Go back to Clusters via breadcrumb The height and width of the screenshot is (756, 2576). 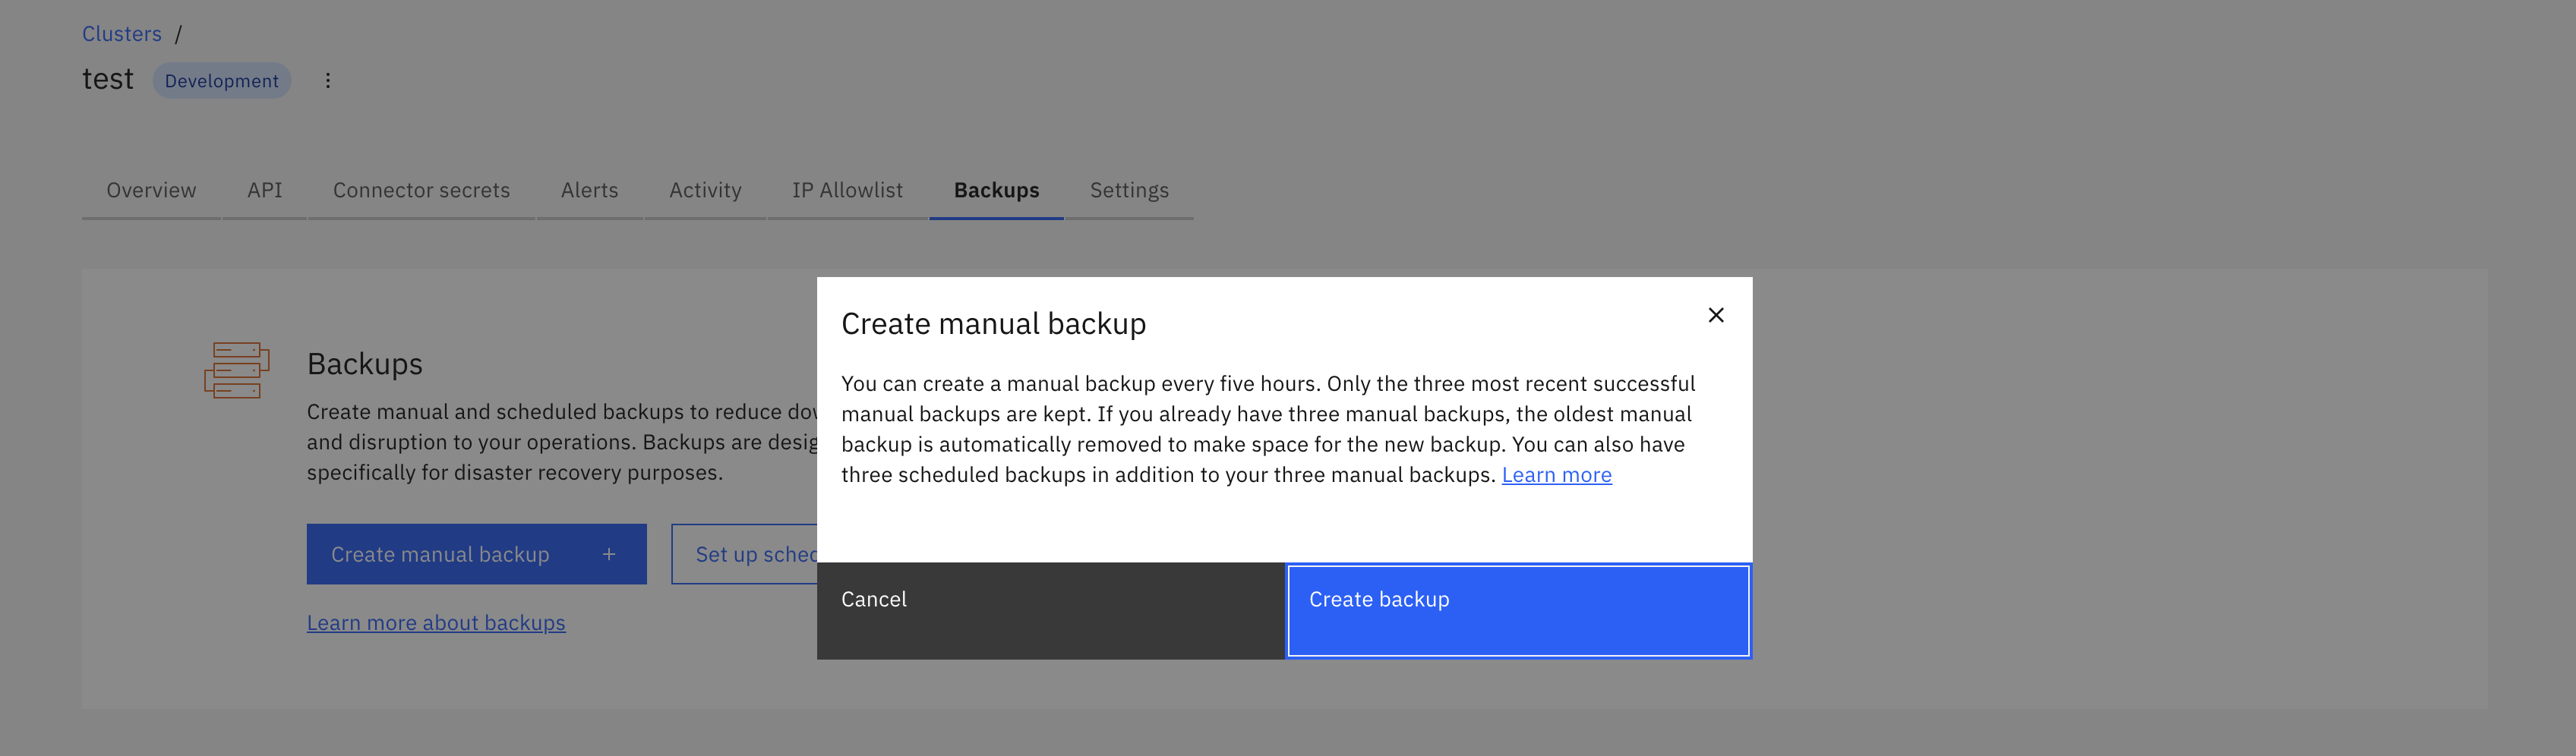coord(121,34)
